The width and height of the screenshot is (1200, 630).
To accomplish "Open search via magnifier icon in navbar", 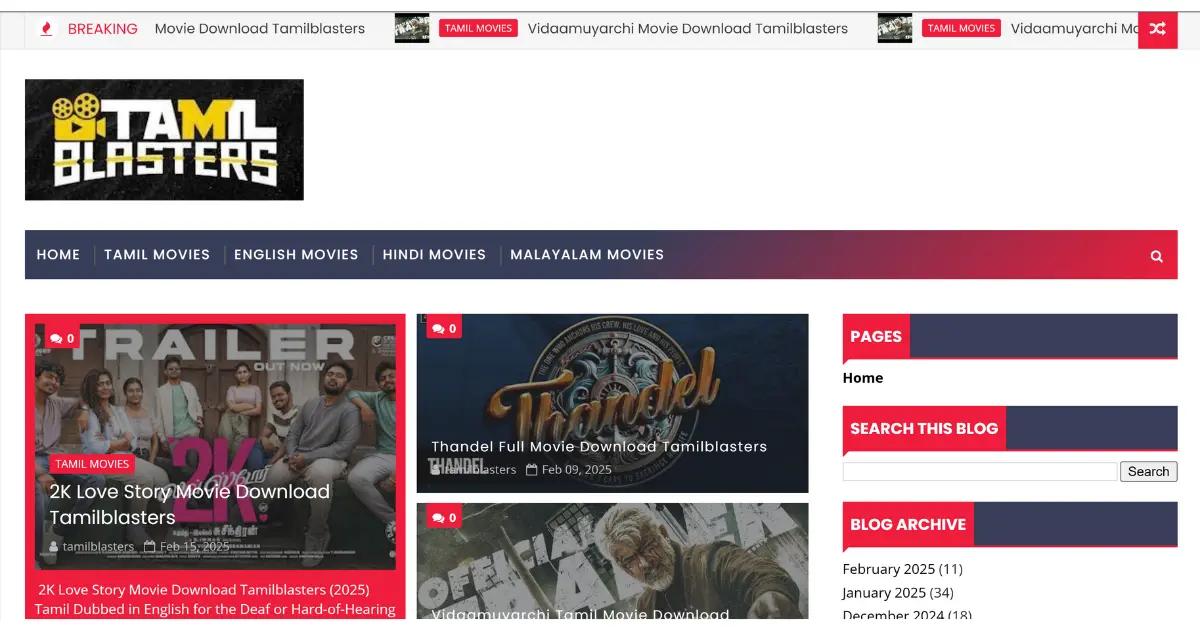I will [1156, 256].
